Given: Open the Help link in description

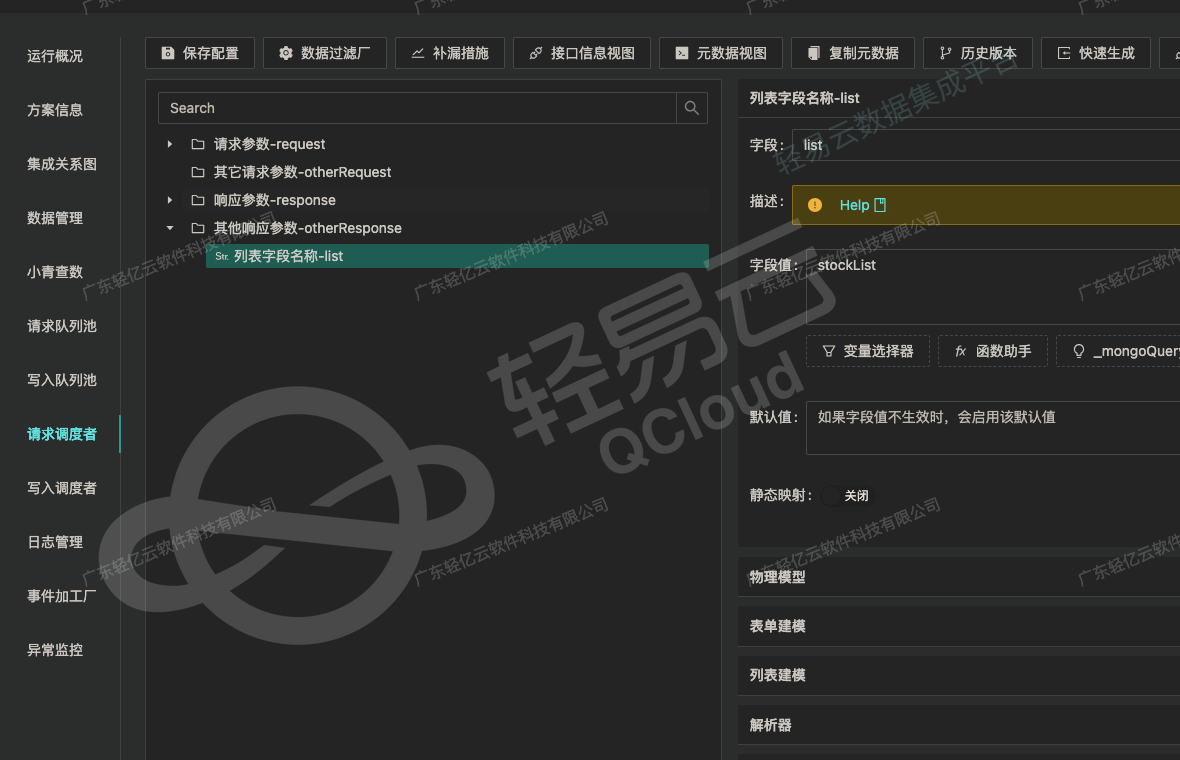Looking at the screenshot, I should [854, 205].
